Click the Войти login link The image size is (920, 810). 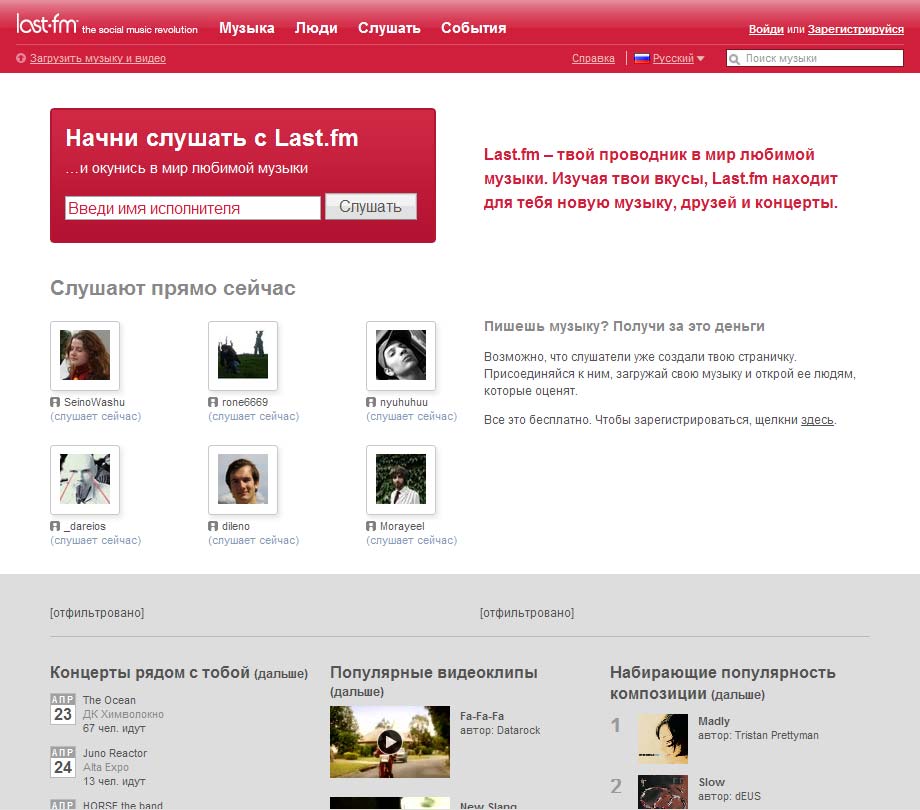766,30
